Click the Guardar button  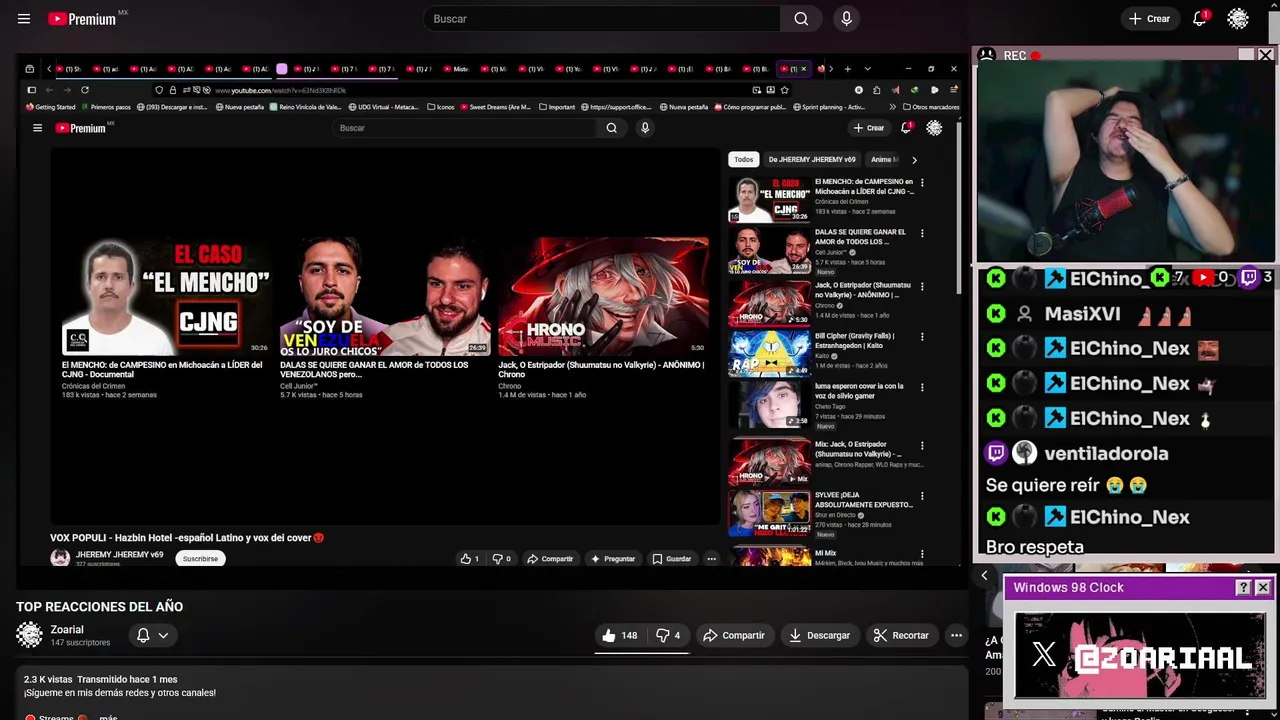[672, 559]
